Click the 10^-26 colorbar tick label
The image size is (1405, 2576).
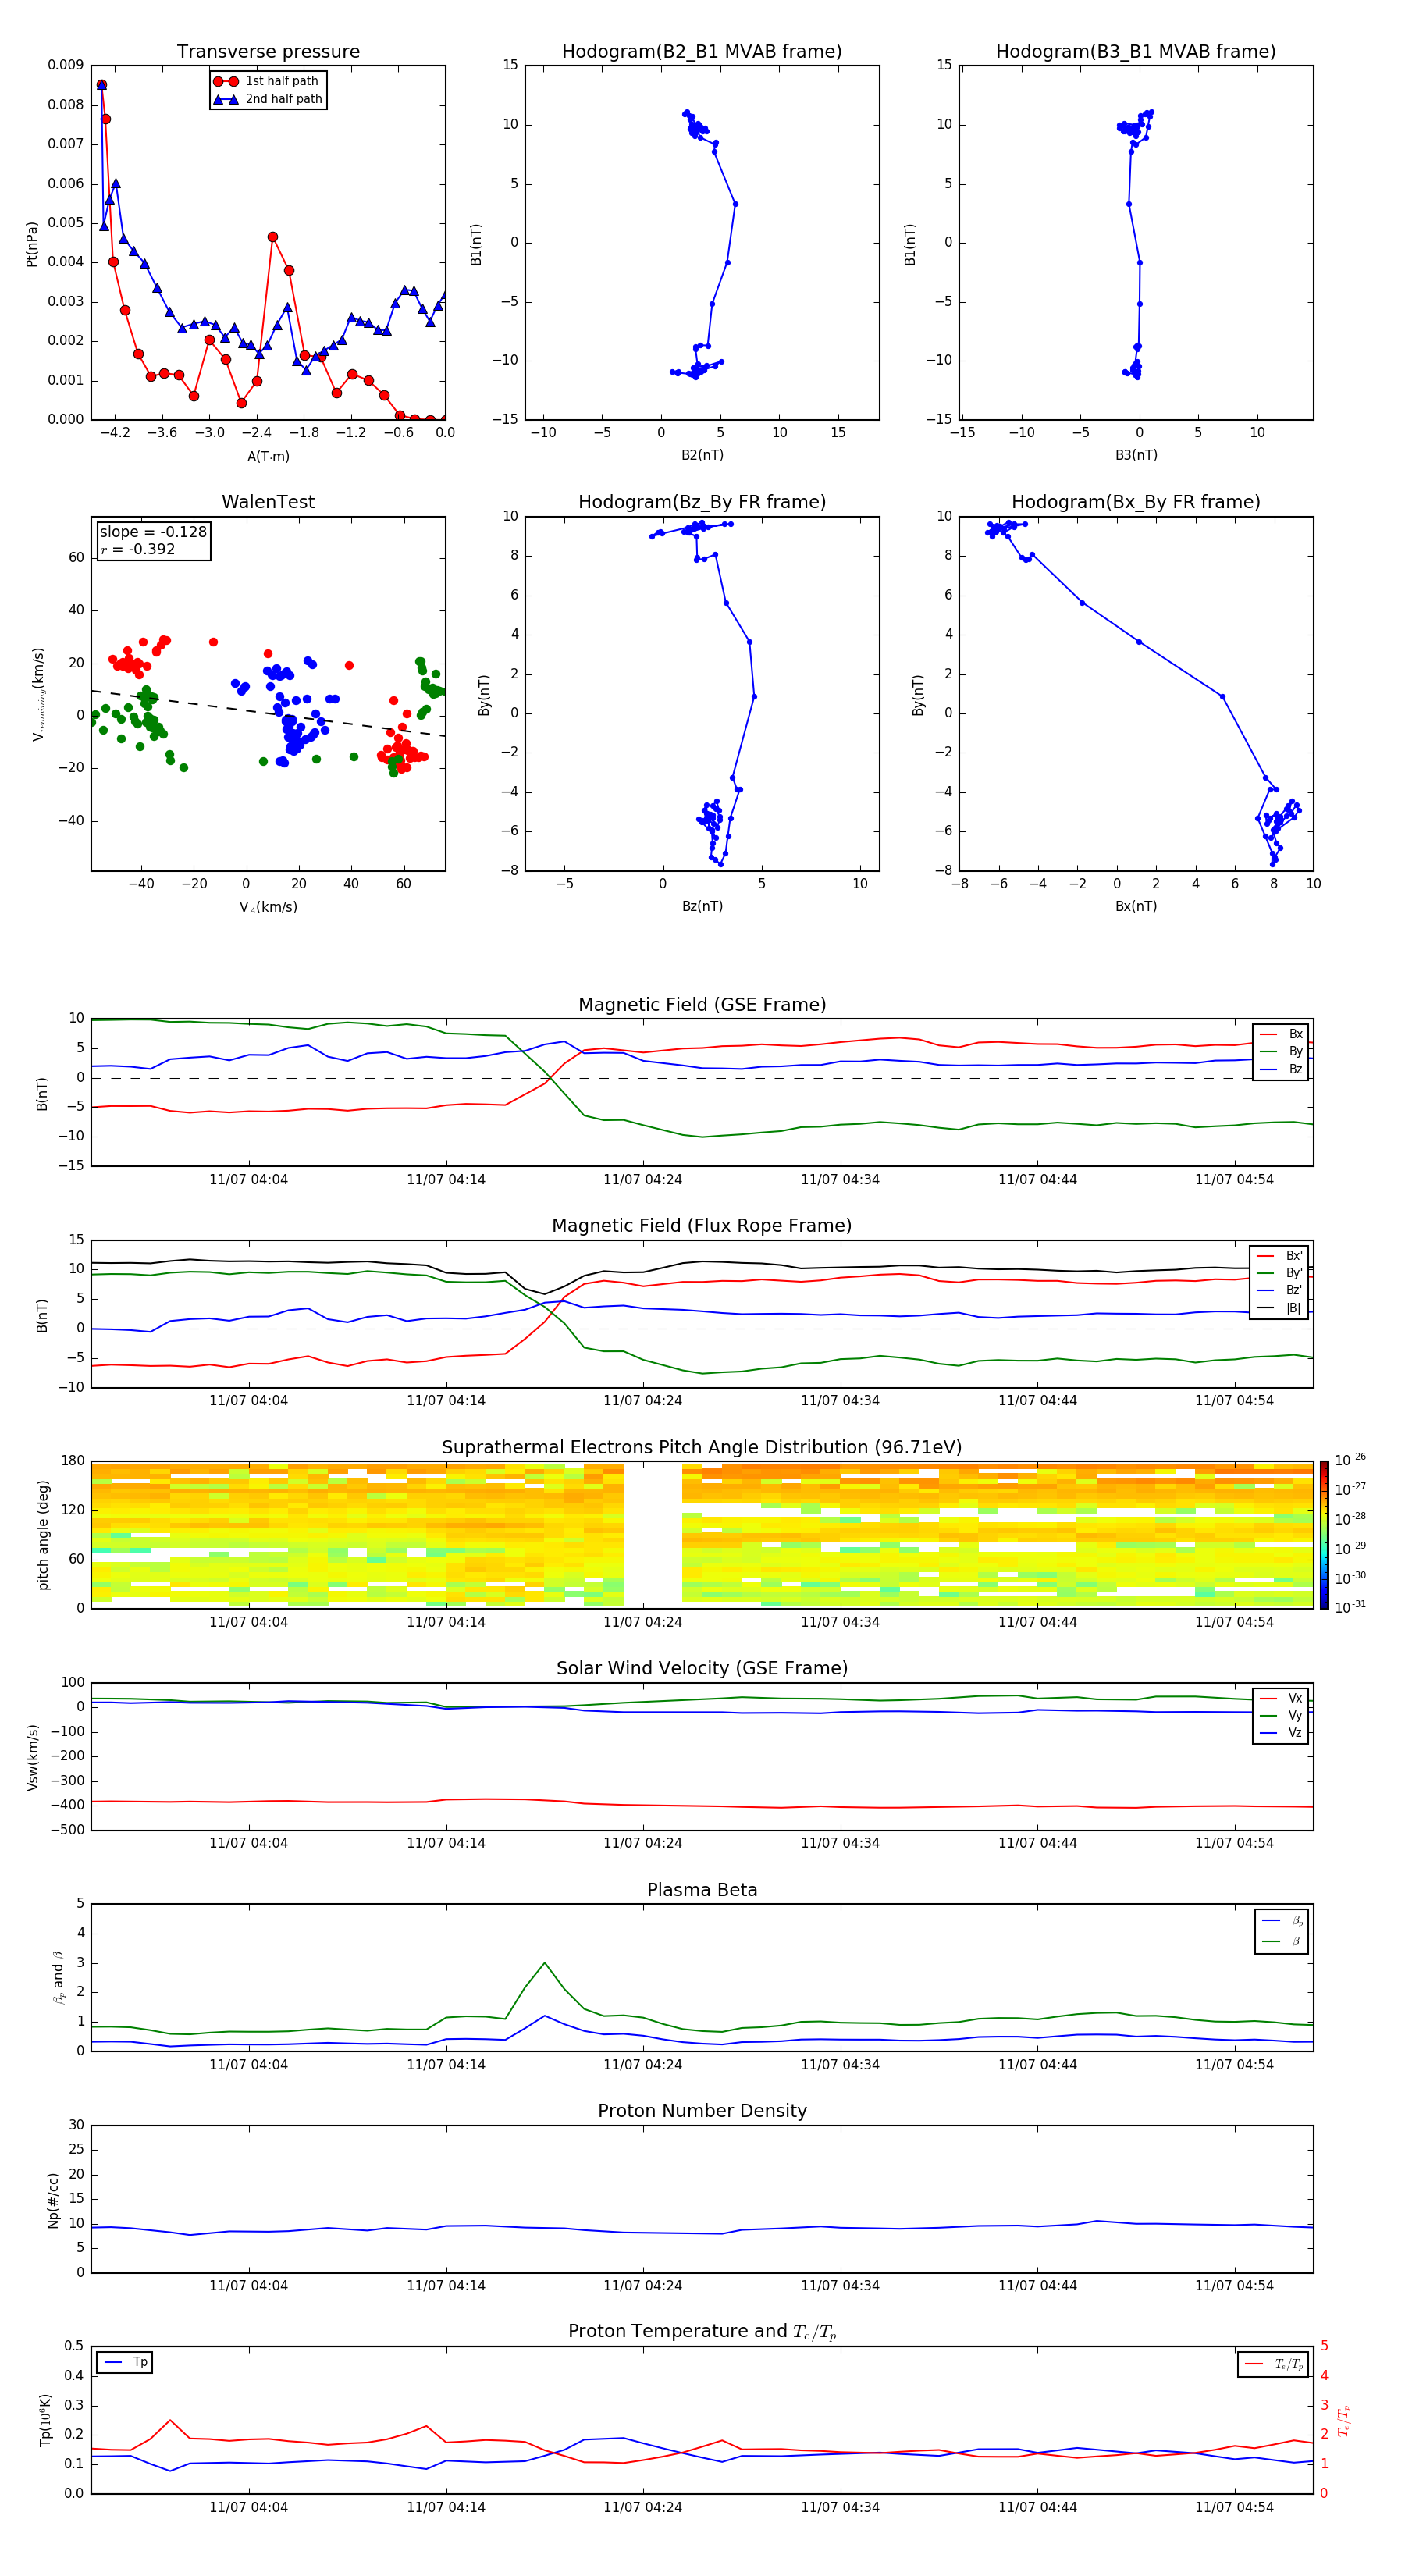pyautogui.click(x=1350, y=1460)
